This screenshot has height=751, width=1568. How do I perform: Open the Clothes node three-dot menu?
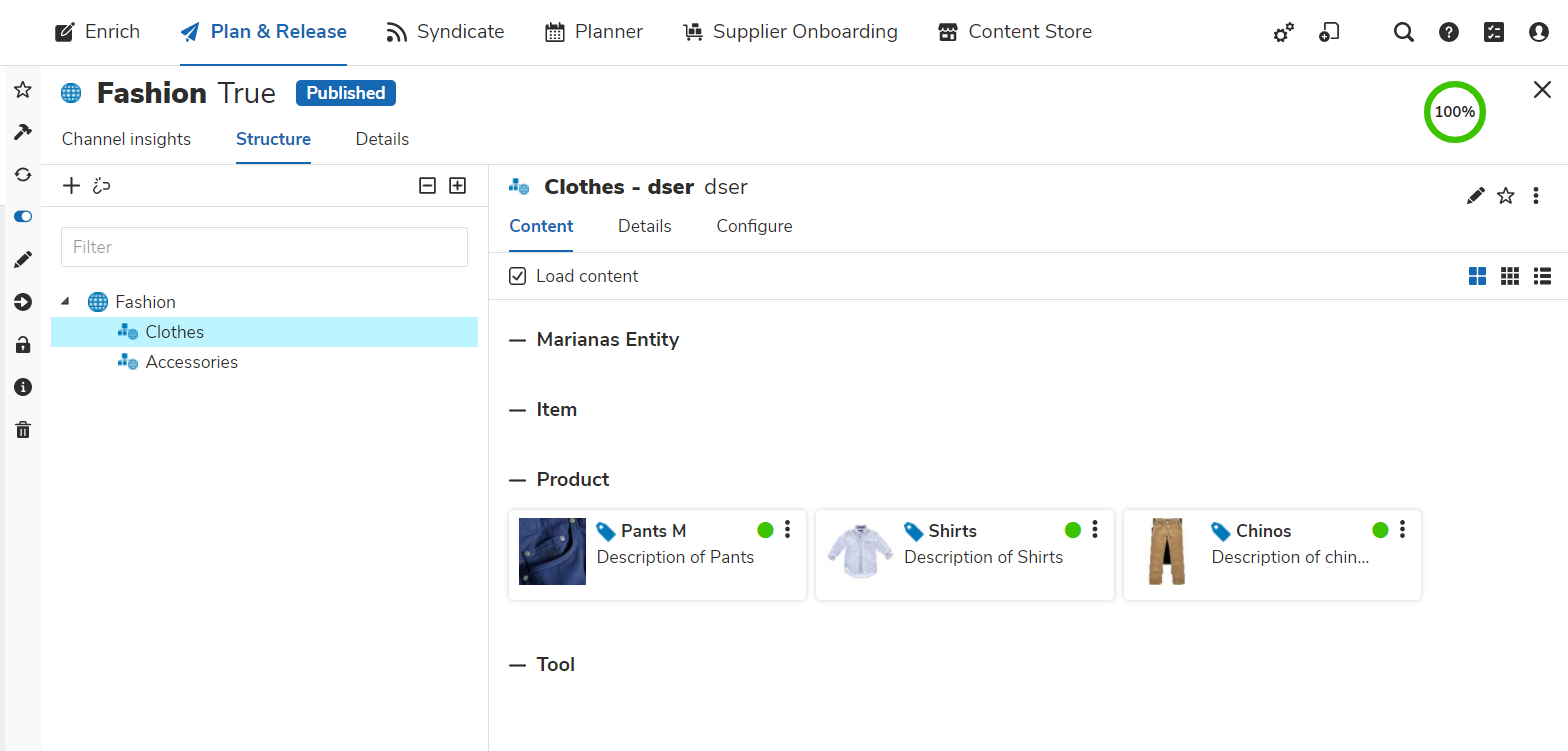[x=1536, y=196]
